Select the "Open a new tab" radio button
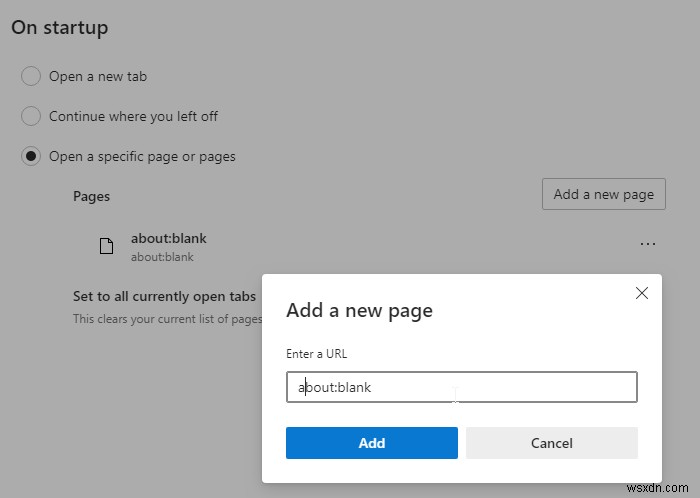700x498 pixels. [31, 76]
